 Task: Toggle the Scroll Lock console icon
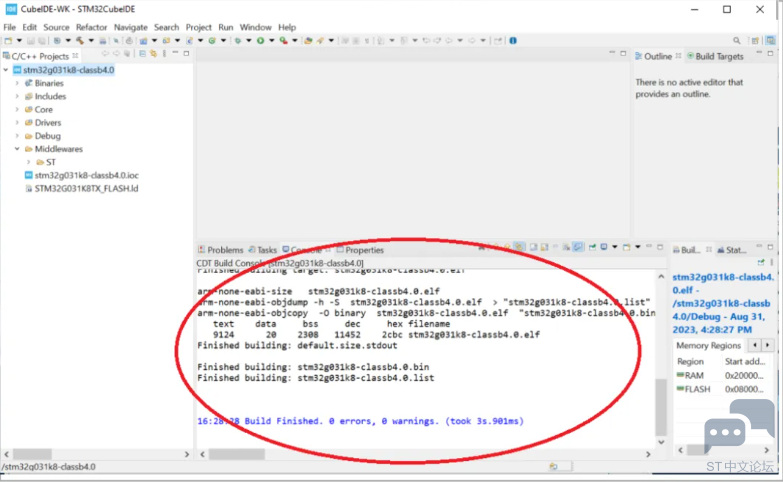coord(544,247)
